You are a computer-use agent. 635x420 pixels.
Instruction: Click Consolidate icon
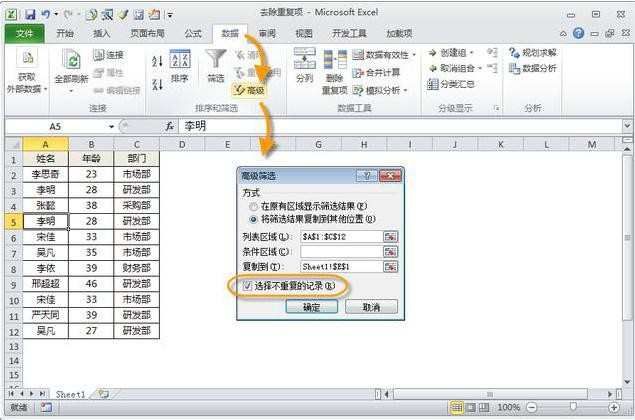358,73
